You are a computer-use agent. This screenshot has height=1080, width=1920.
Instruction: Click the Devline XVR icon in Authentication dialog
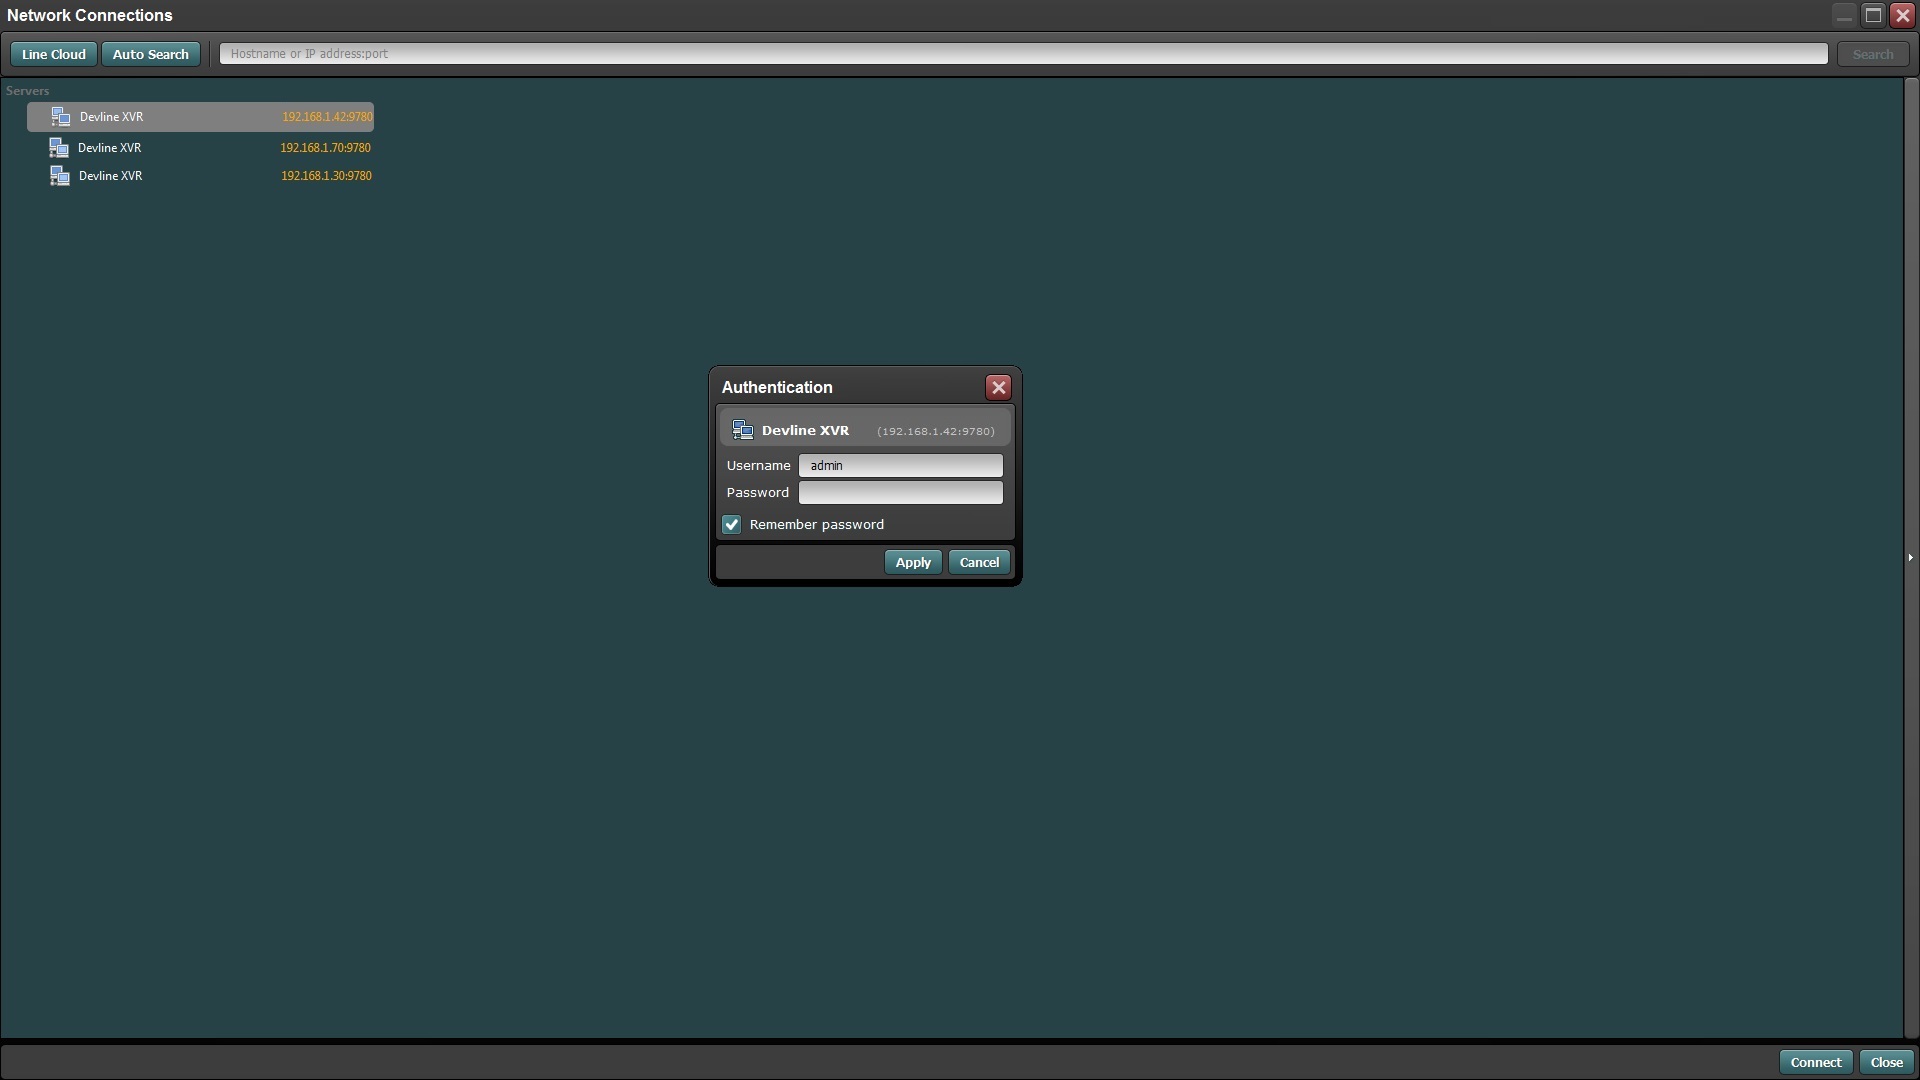pos(743,431)
